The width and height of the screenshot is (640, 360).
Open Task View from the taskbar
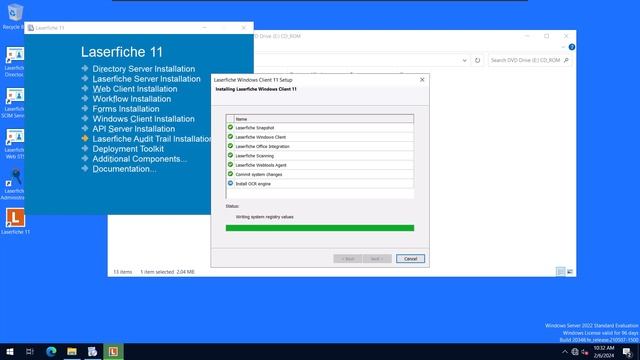[x=30, y=351]
